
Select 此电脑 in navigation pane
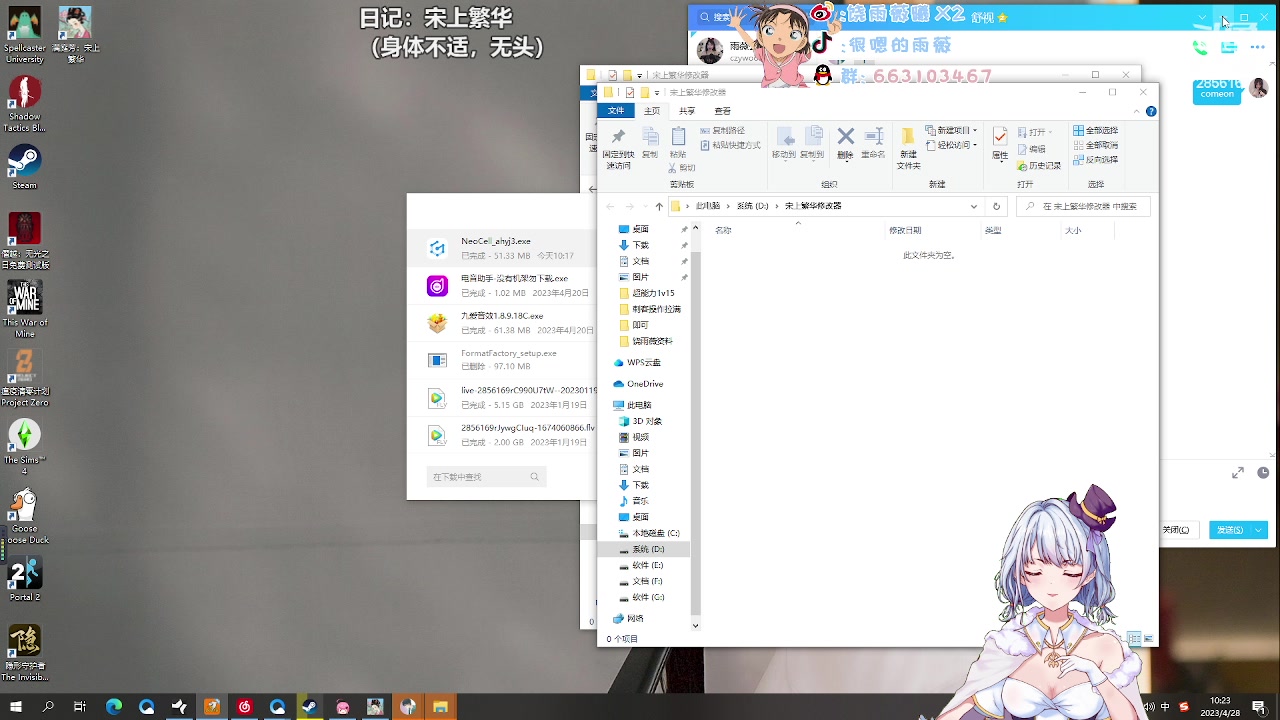[x=632, y=405]
